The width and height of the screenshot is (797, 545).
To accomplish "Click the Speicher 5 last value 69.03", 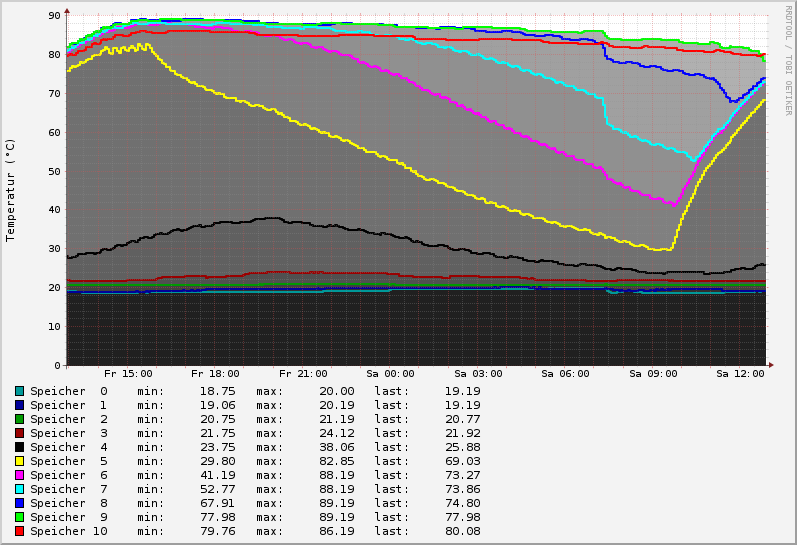I will (463, 461).
